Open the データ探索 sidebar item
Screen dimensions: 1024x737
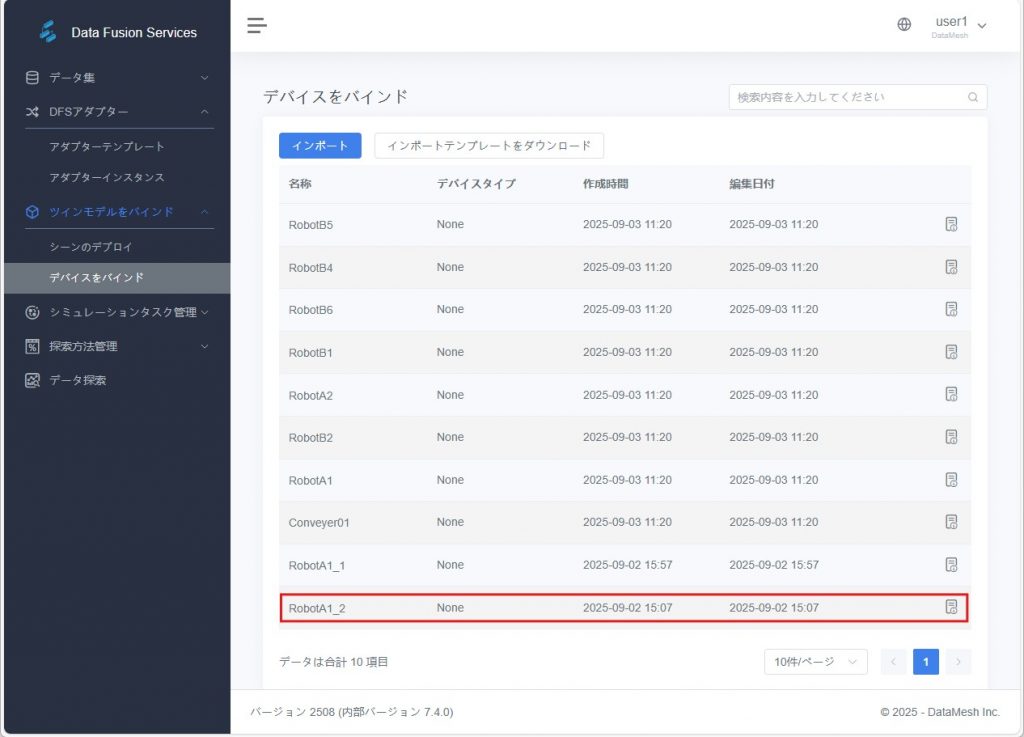(x=78, y=380)
